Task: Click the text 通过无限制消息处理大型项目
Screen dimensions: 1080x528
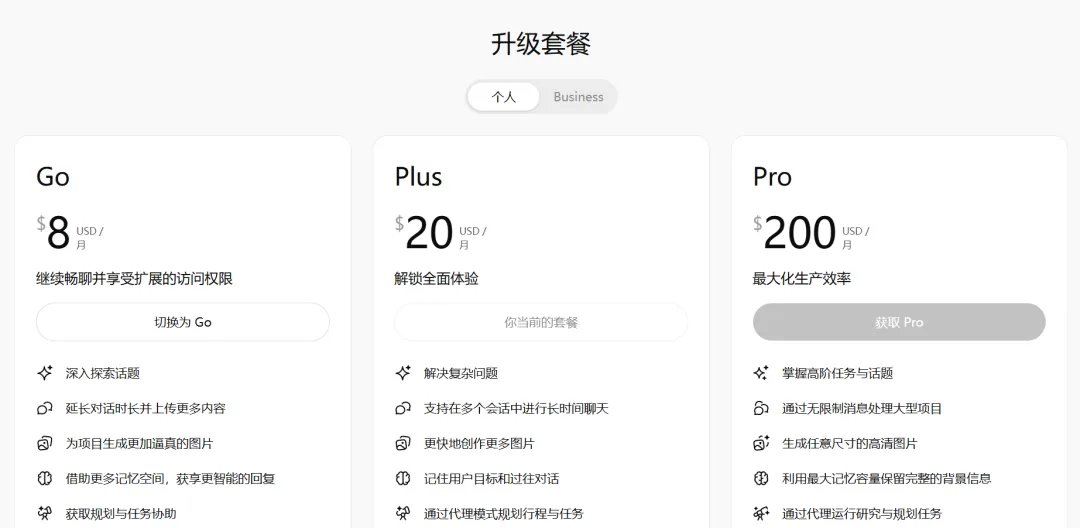Action: (x=862, y=409)
